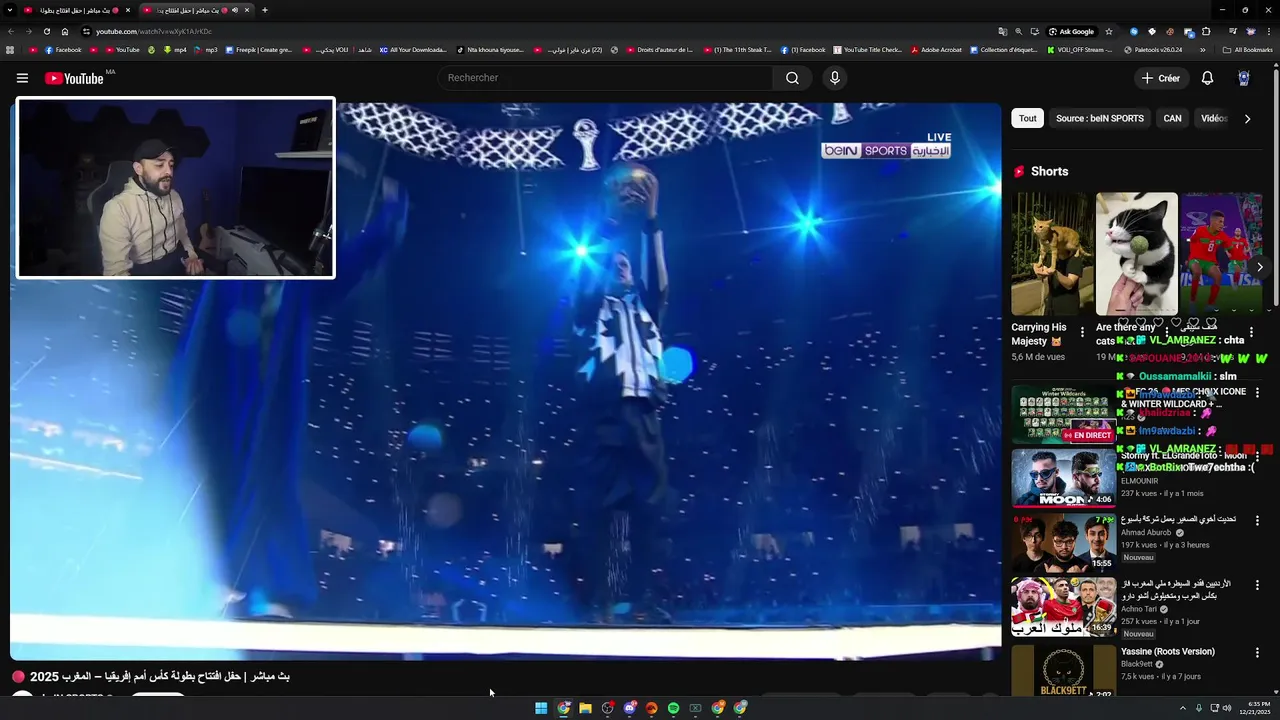
Task: Open options for the Ahmad Aburob video
Action: pyautogui.click(x=1258, y=521)
